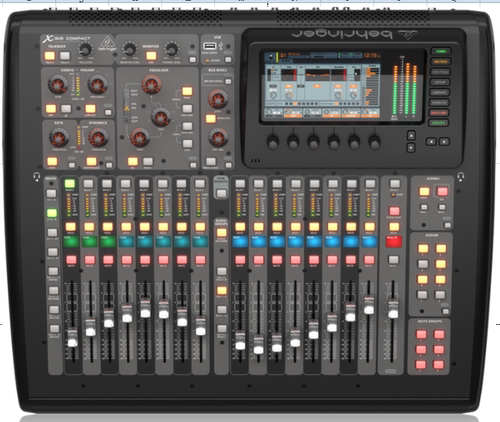The width and height of the screenshot is (500, 422).
Task: Click the Down arrow navigation button
Action: tap(411, 147)
